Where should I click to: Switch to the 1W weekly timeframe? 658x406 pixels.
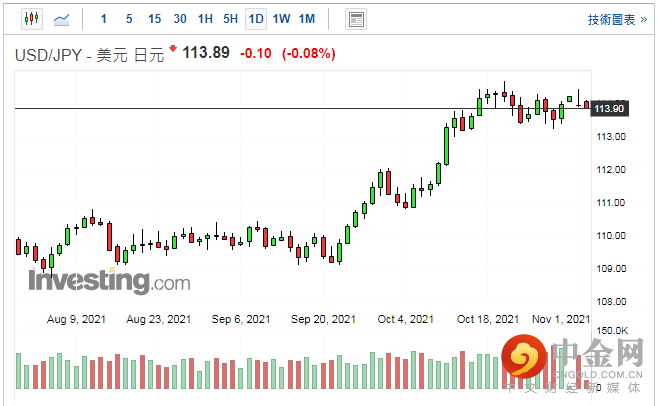coord(282,19)
